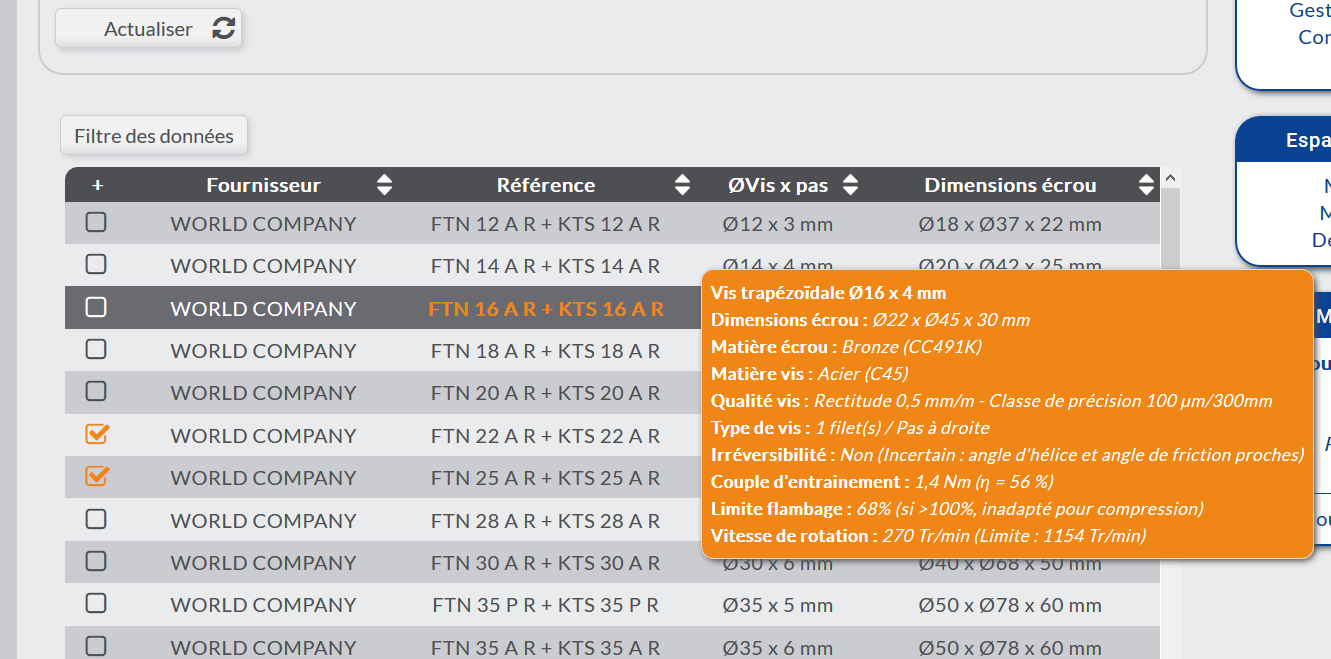
Task: Uncheck the FTN 25 A R row checkbox
Action: pyautogui.click(x=96, y=476)
